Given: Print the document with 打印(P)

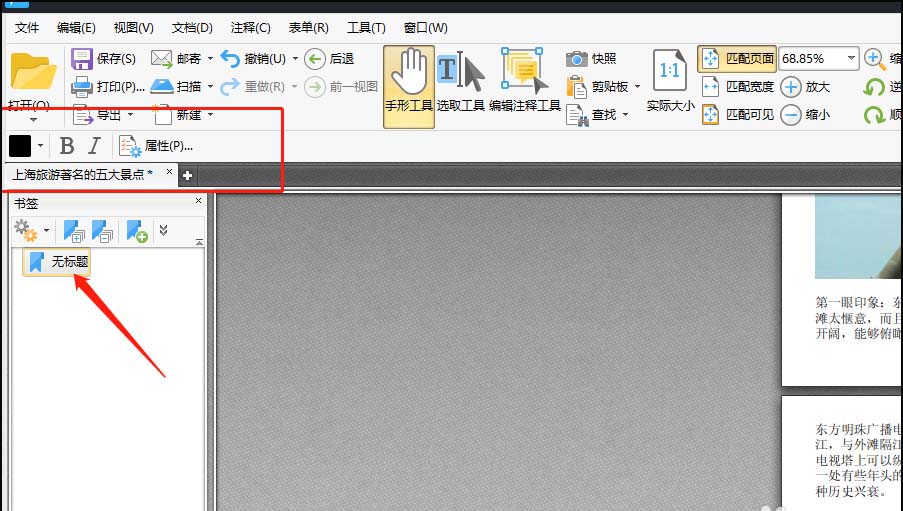Looking at the screenshot, I should point(108,87).
